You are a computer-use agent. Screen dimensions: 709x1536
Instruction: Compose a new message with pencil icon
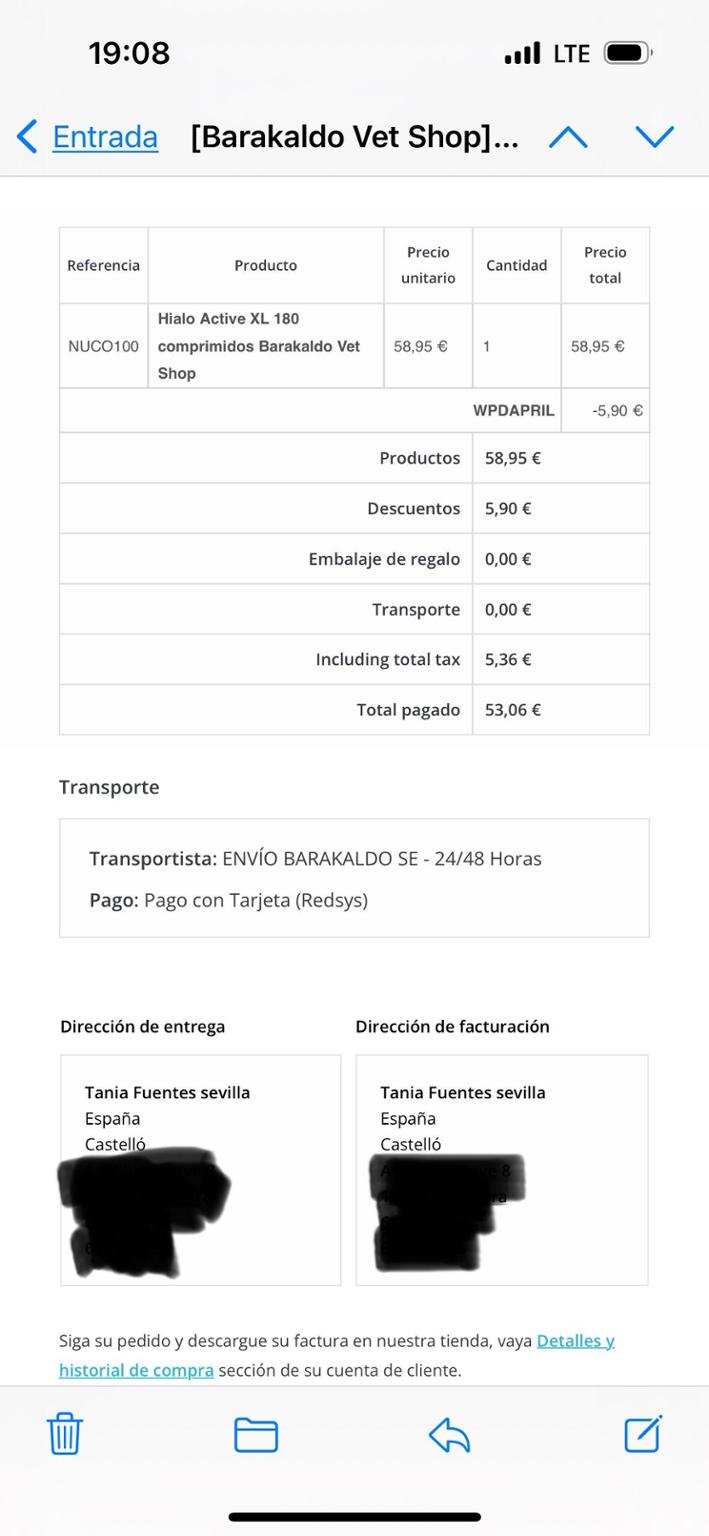pyautogui.click(x=643, y=1433)
